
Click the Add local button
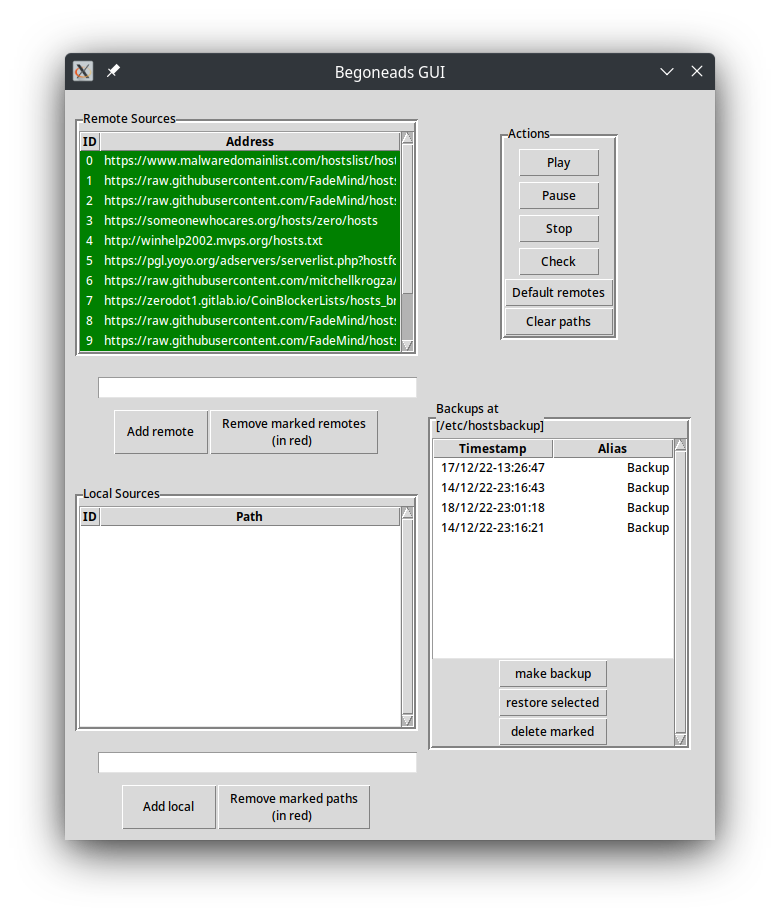pos(169,806)
